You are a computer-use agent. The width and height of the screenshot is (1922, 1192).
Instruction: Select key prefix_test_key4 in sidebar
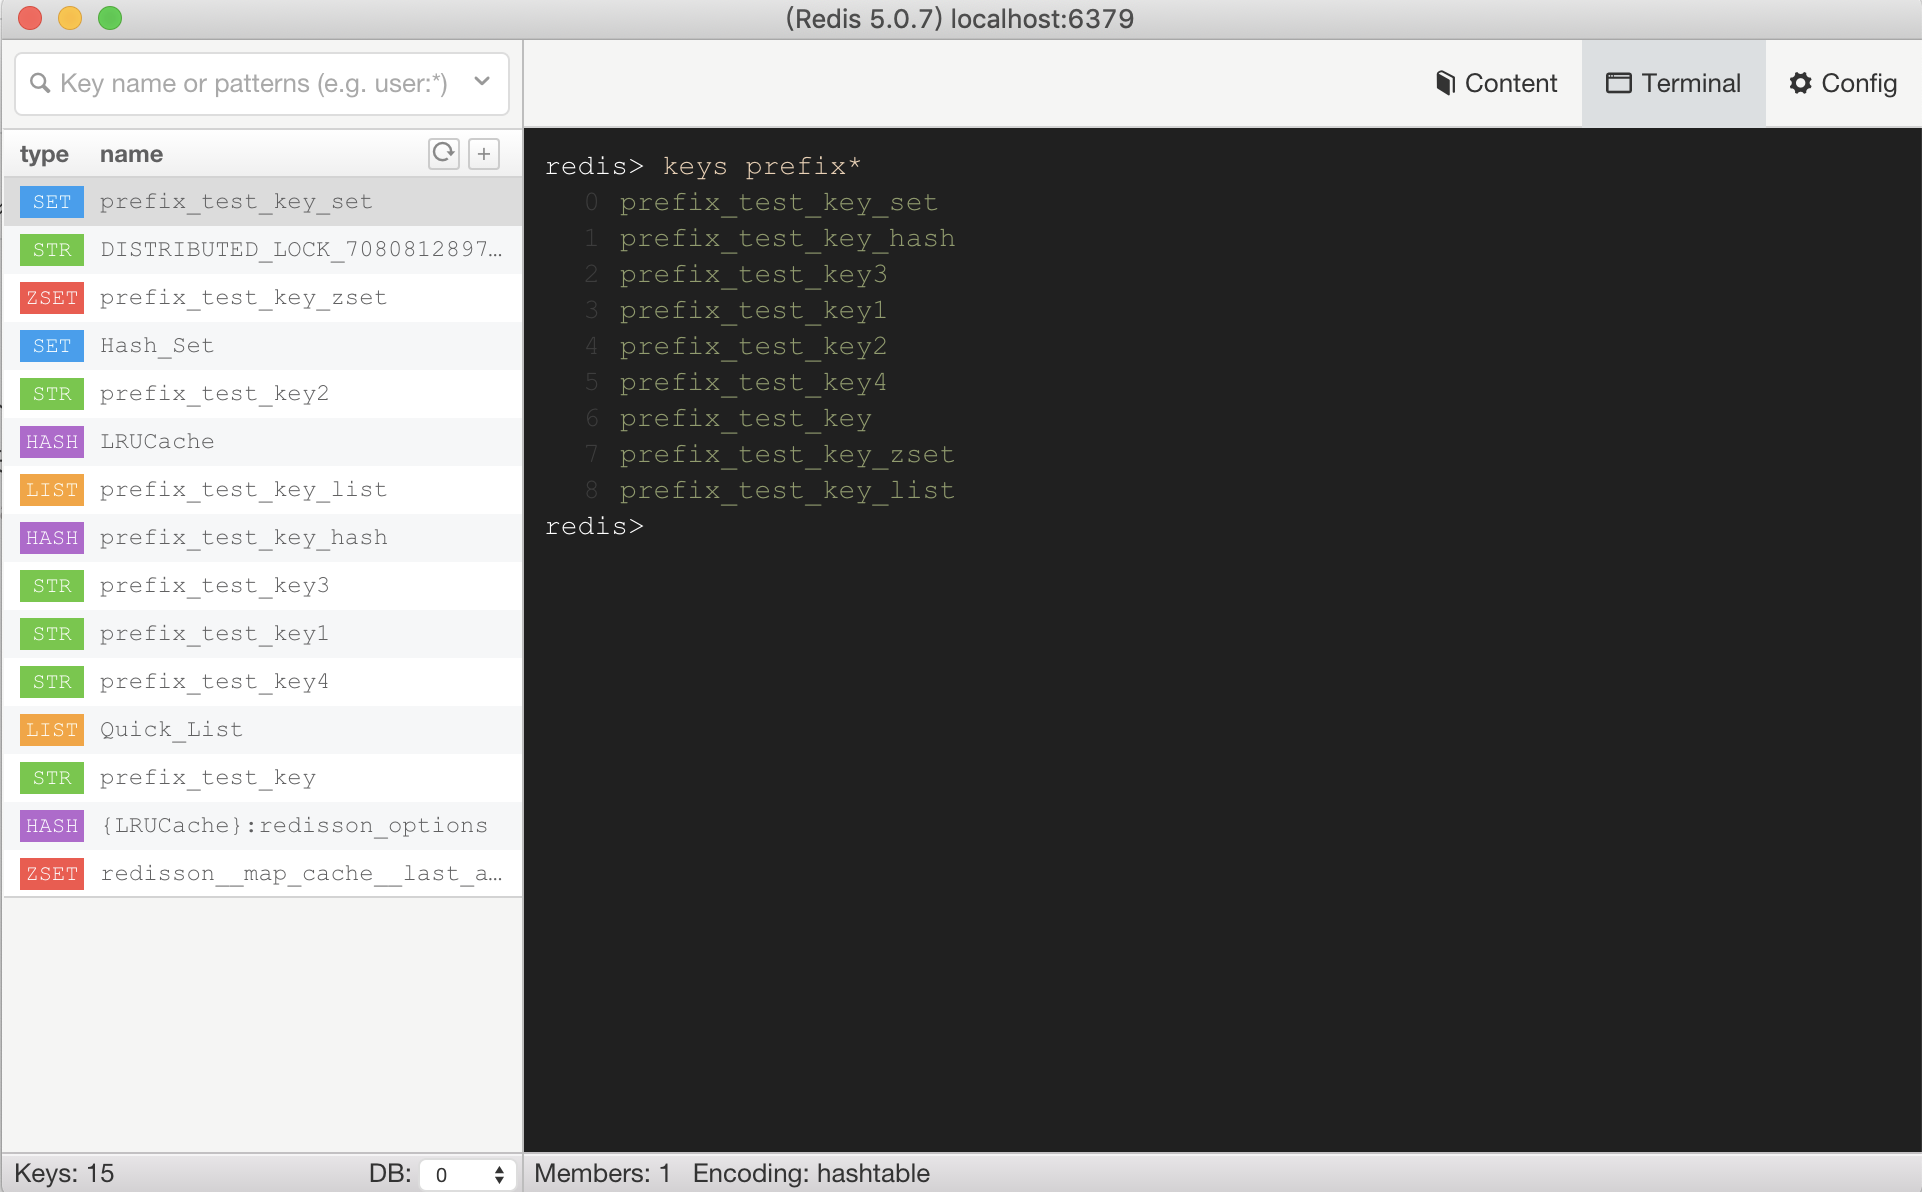(262, 682)
